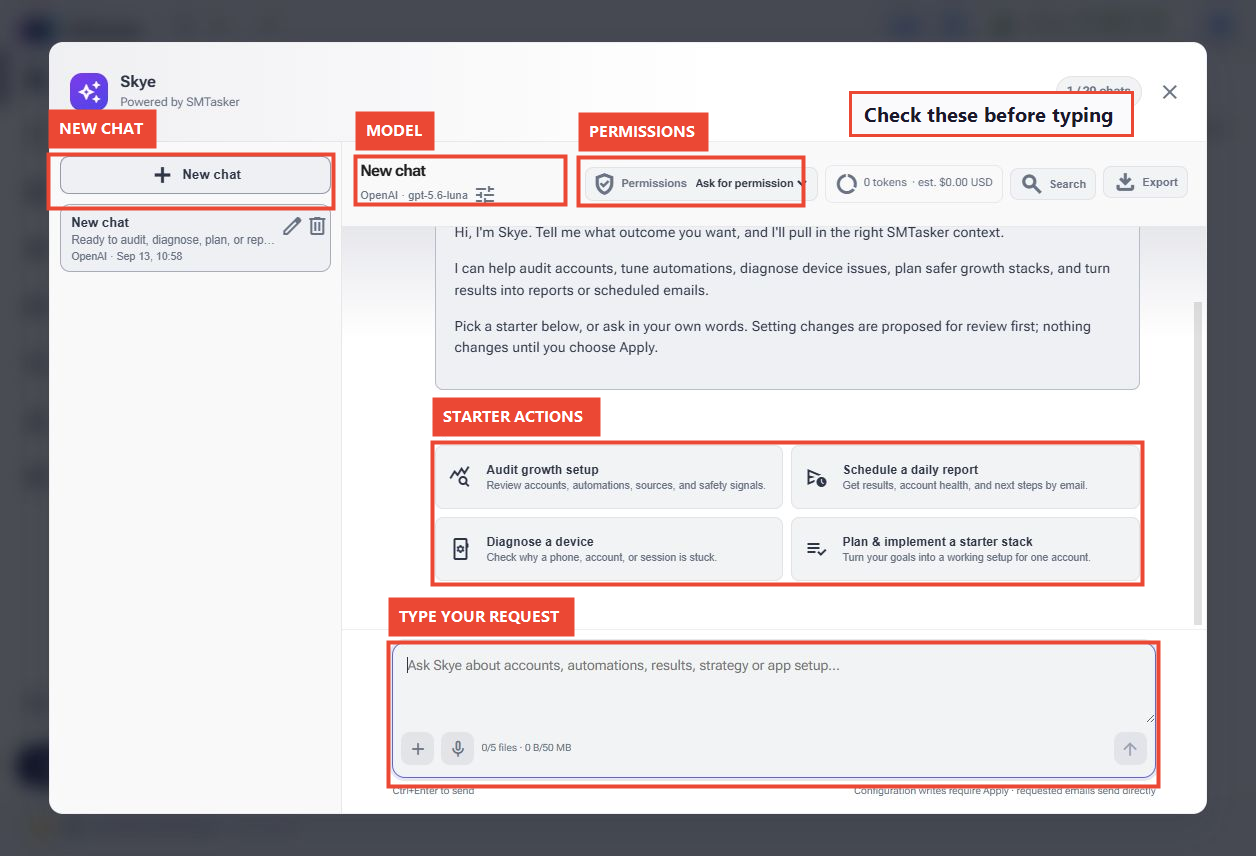Rename the New chat conversation with pencil icon

tap(292, 226)
